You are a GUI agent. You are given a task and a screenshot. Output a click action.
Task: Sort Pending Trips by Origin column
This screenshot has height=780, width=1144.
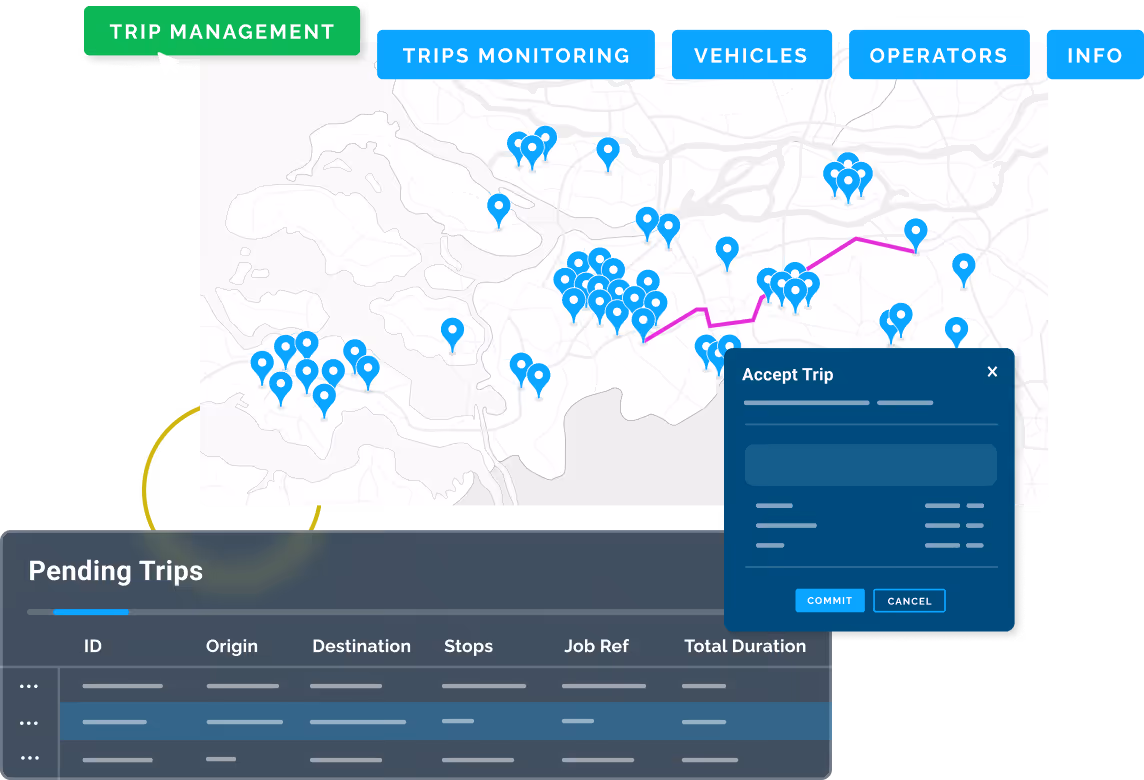tap(231, 646)
